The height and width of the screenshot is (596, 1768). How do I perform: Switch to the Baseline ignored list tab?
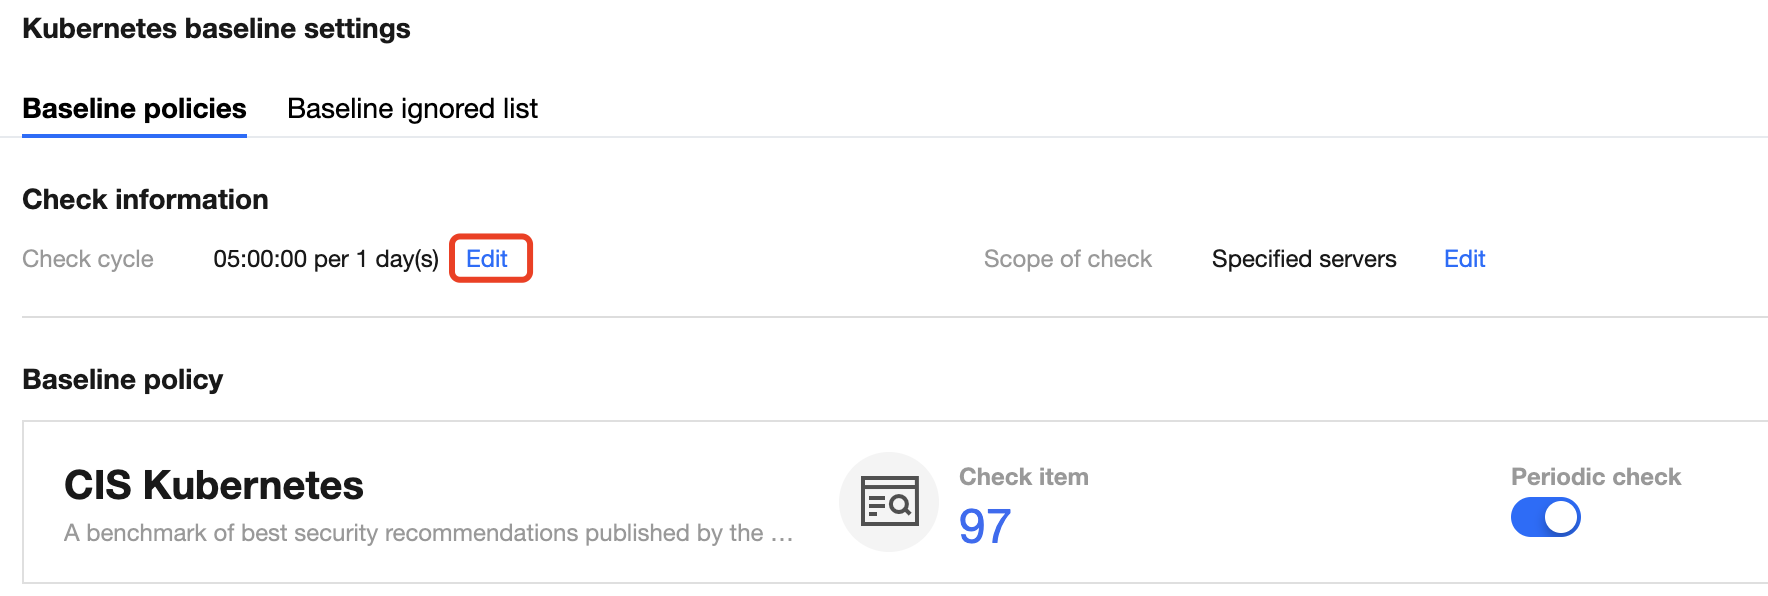412,108
